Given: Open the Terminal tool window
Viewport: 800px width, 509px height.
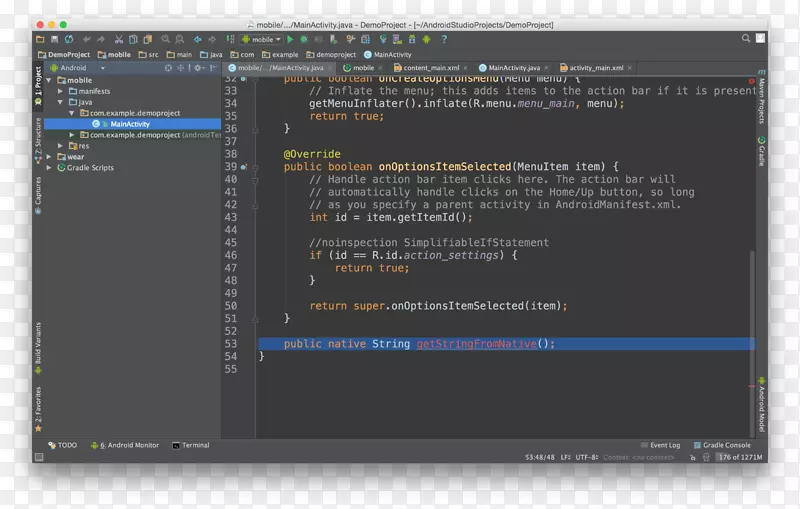Looking at the screenshot, I should tap(191, 445).
